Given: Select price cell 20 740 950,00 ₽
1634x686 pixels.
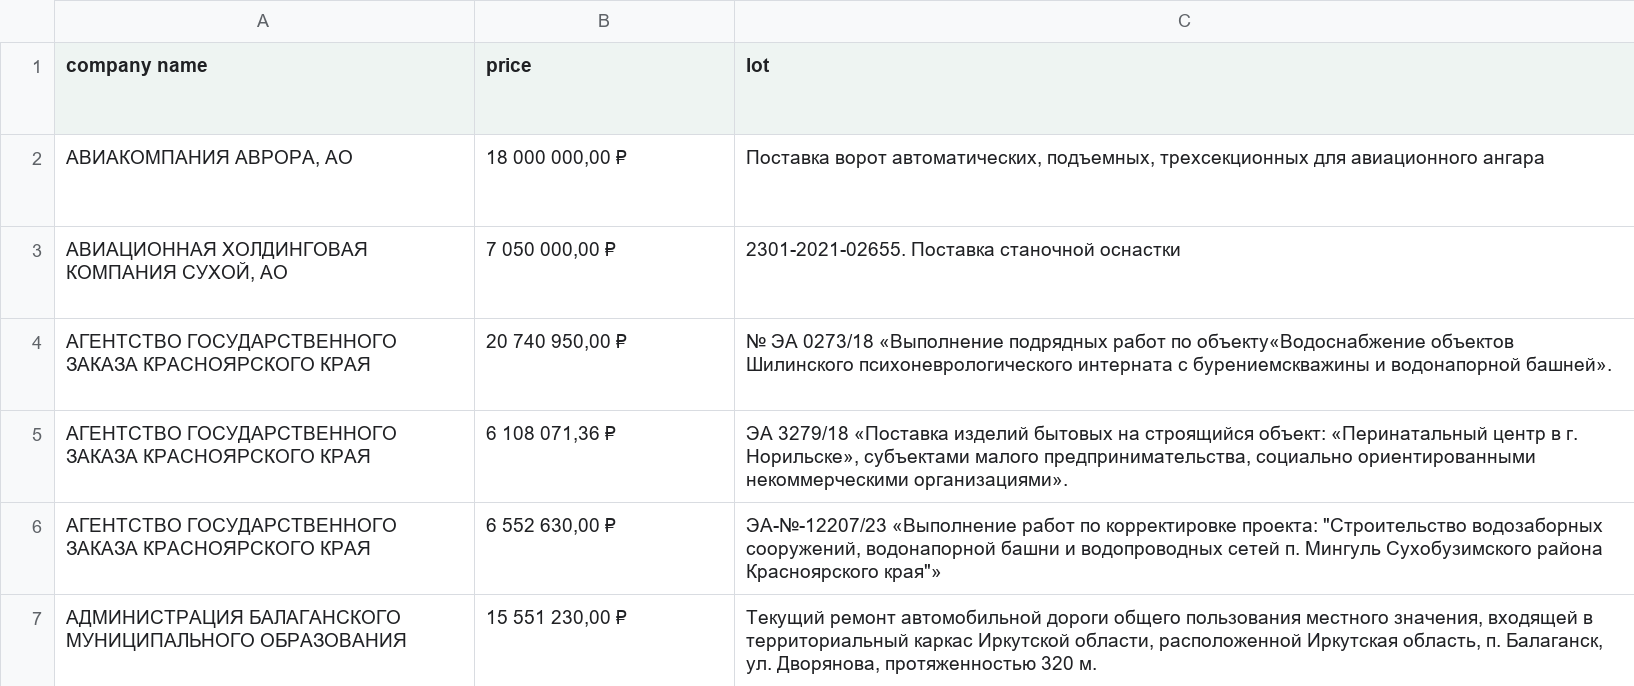Looking at the screenshot, I should coord(604,364).
